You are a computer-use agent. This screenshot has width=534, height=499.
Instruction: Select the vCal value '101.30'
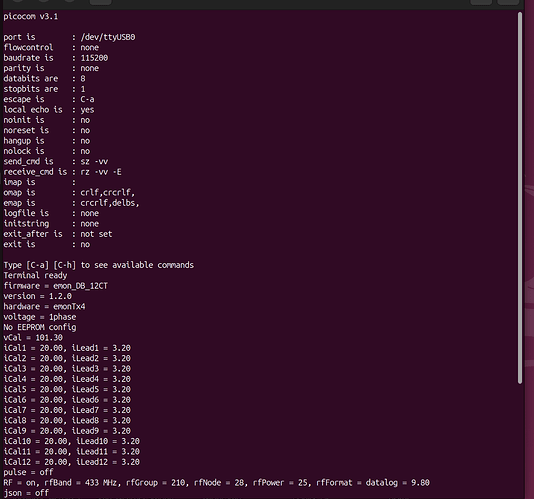coord(49,338)
